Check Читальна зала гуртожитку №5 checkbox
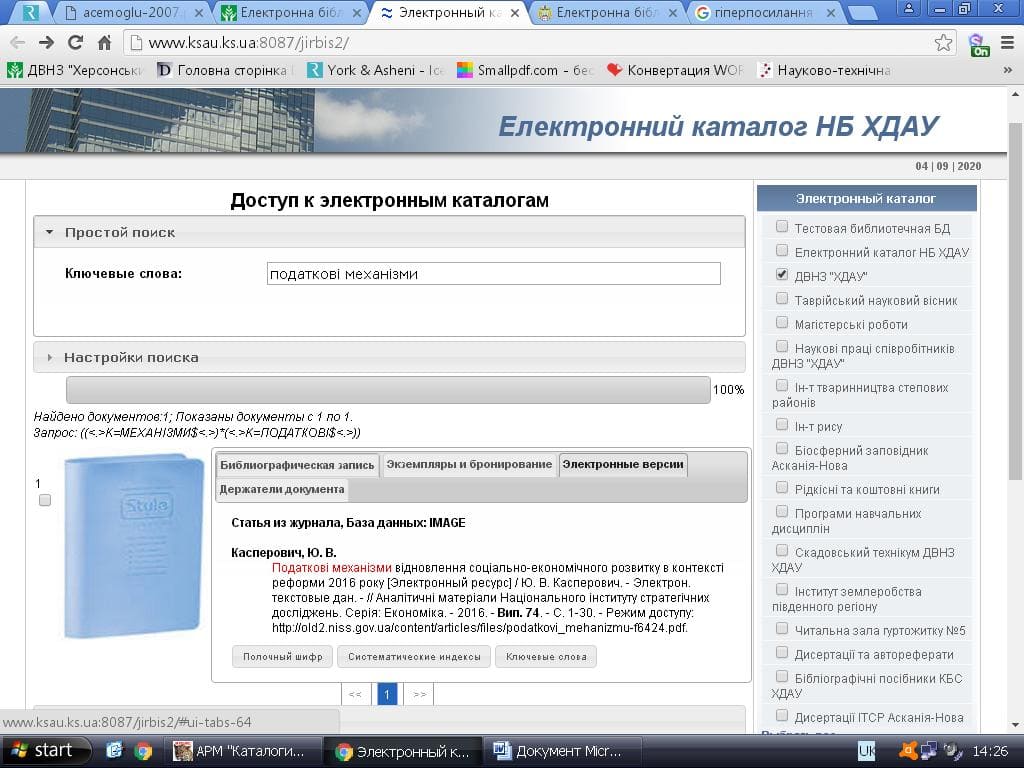This screenshot has height=768, width=1024. 782,628
